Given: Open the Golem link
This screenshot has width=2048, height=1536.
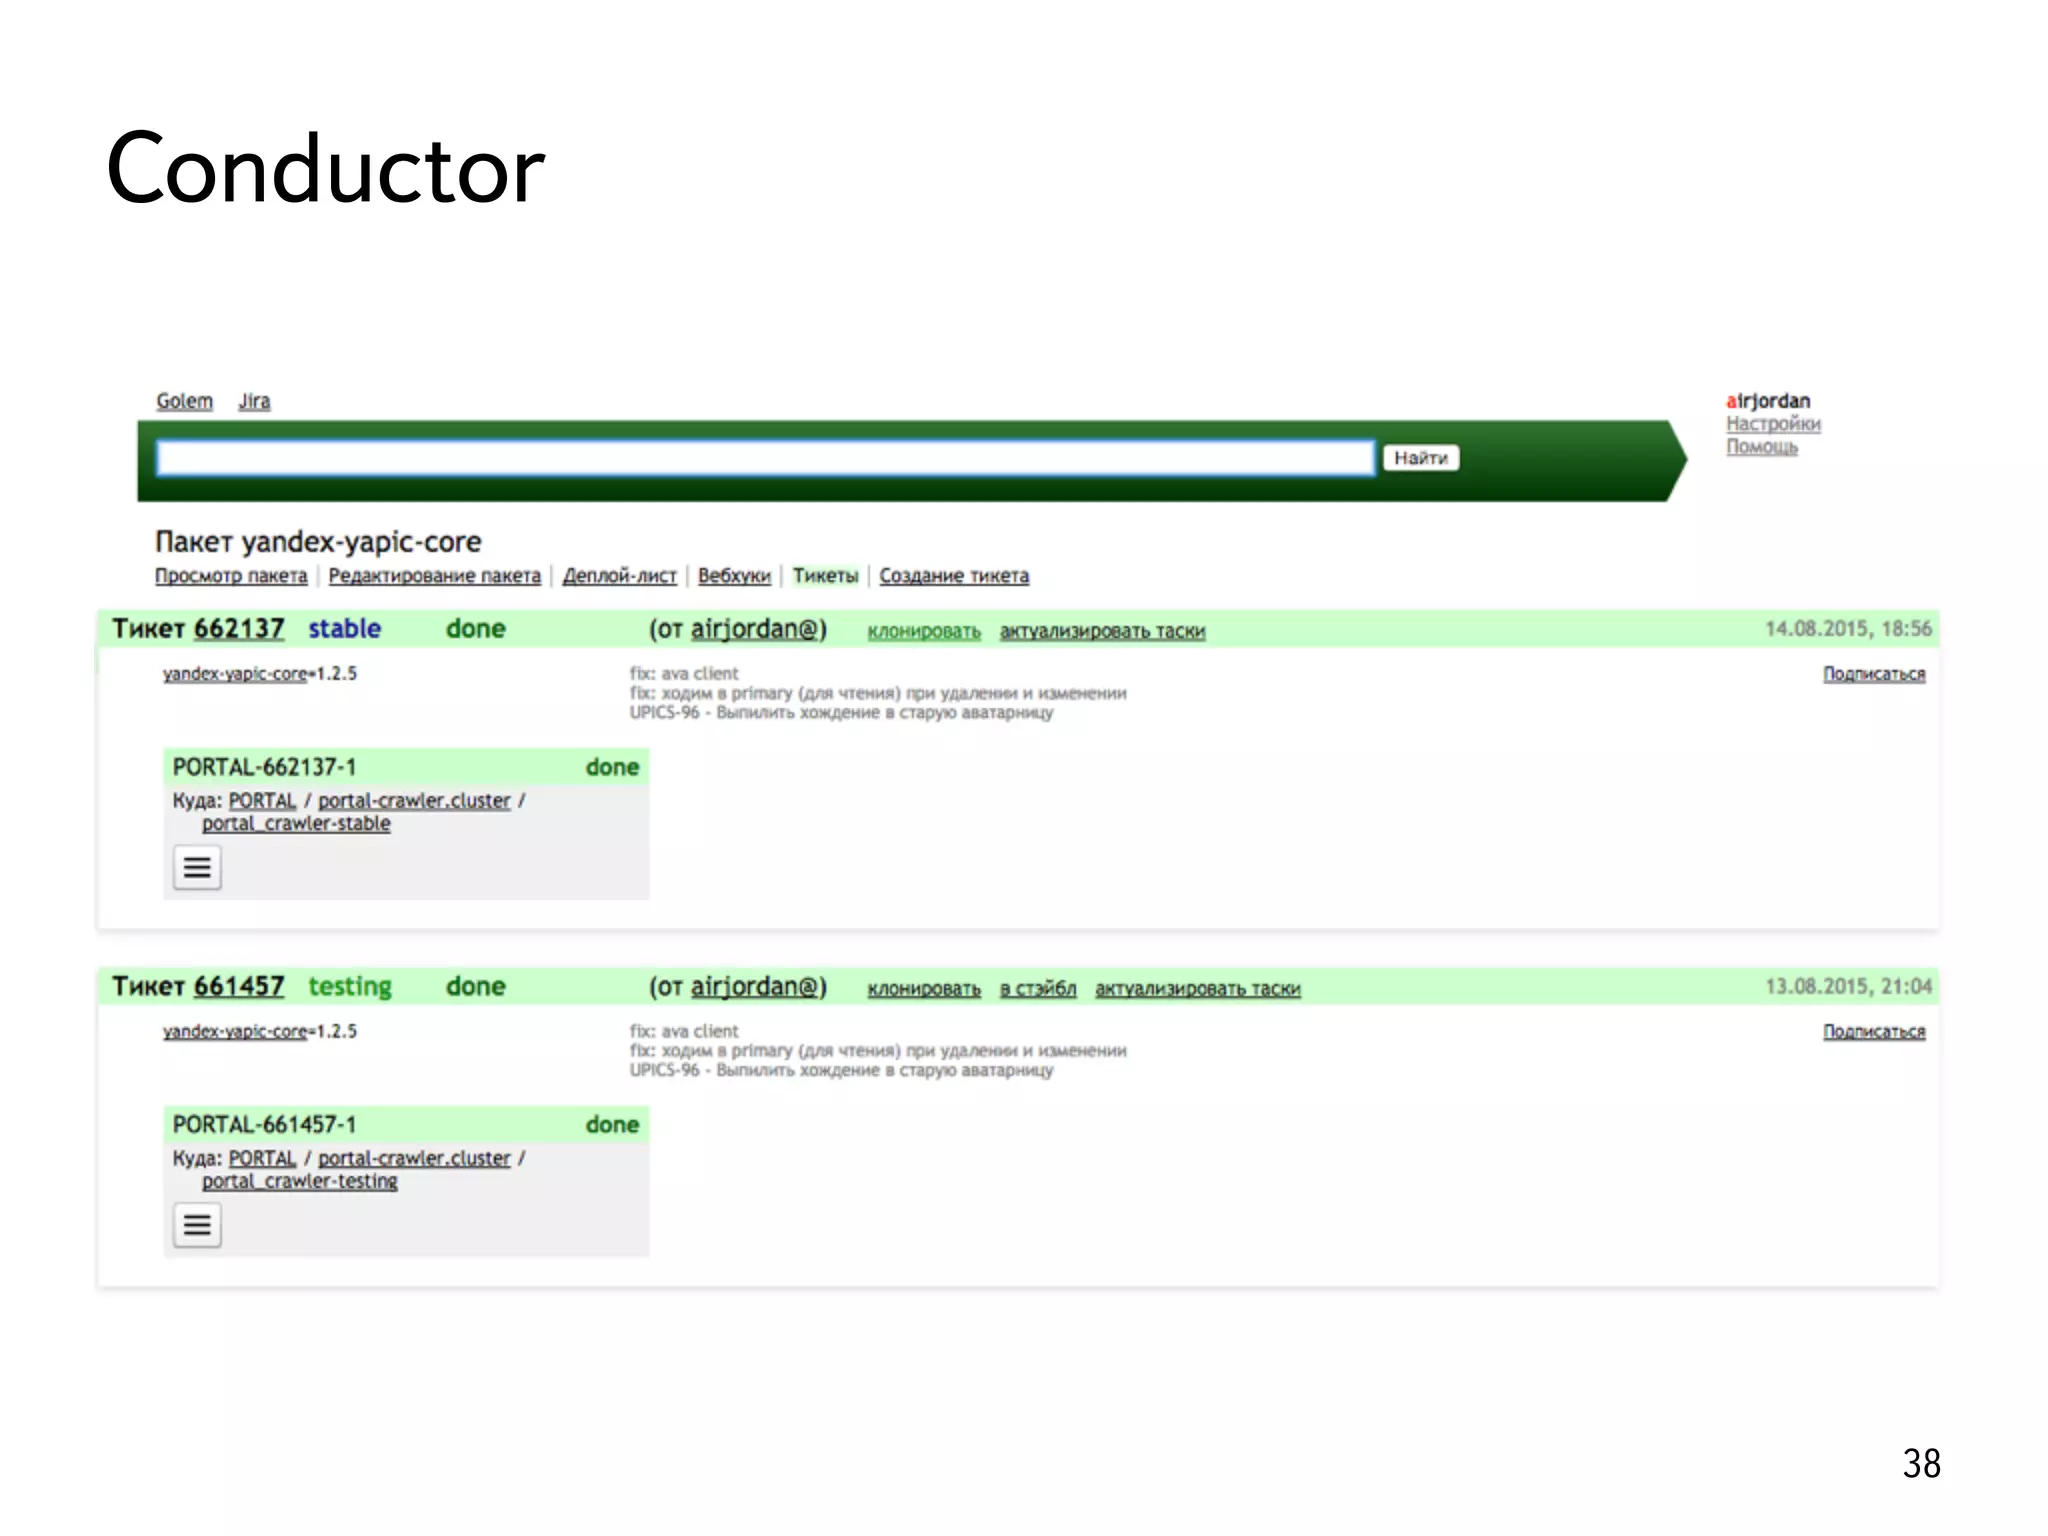Looking at the screenshot, I should (x=184, y=401).
